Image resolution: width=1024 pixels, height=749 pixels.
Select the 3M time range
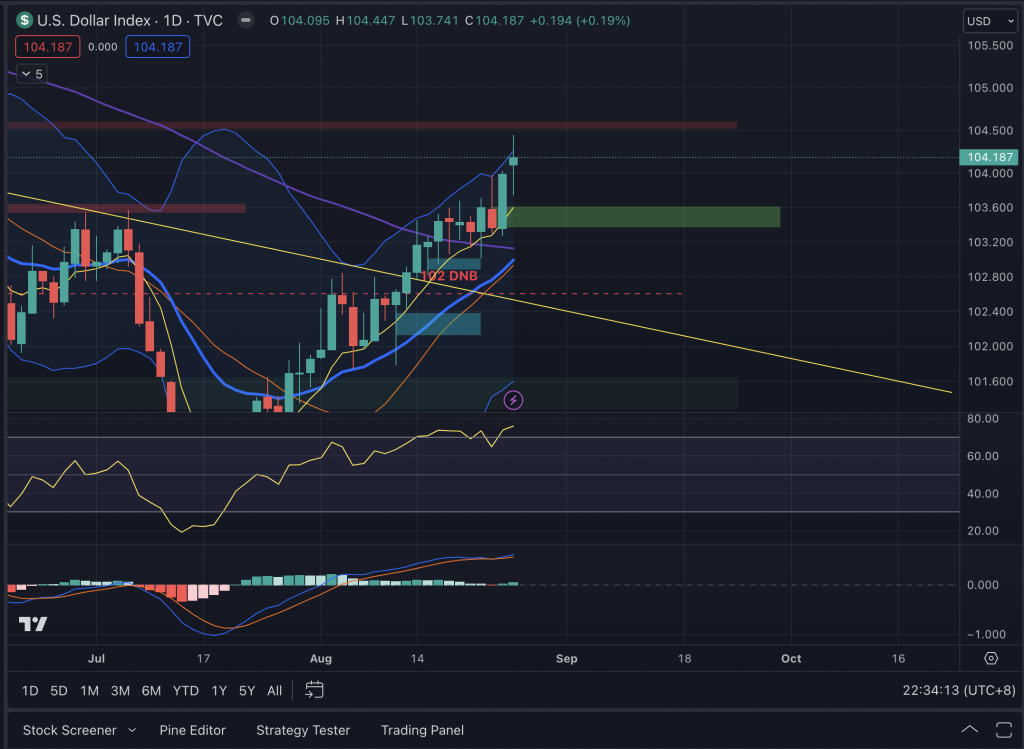(120, 690)
